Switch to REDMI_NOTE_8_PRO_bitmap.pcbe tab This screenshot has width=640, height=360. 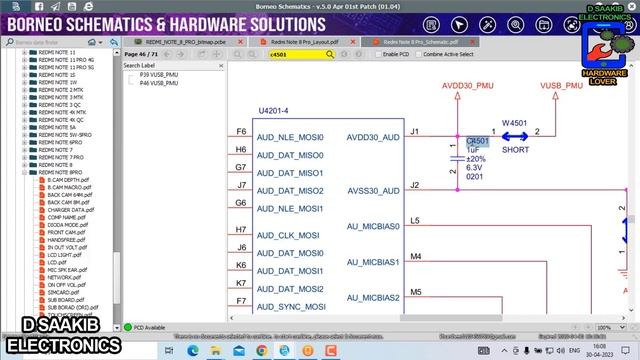[x=185, y=42]
